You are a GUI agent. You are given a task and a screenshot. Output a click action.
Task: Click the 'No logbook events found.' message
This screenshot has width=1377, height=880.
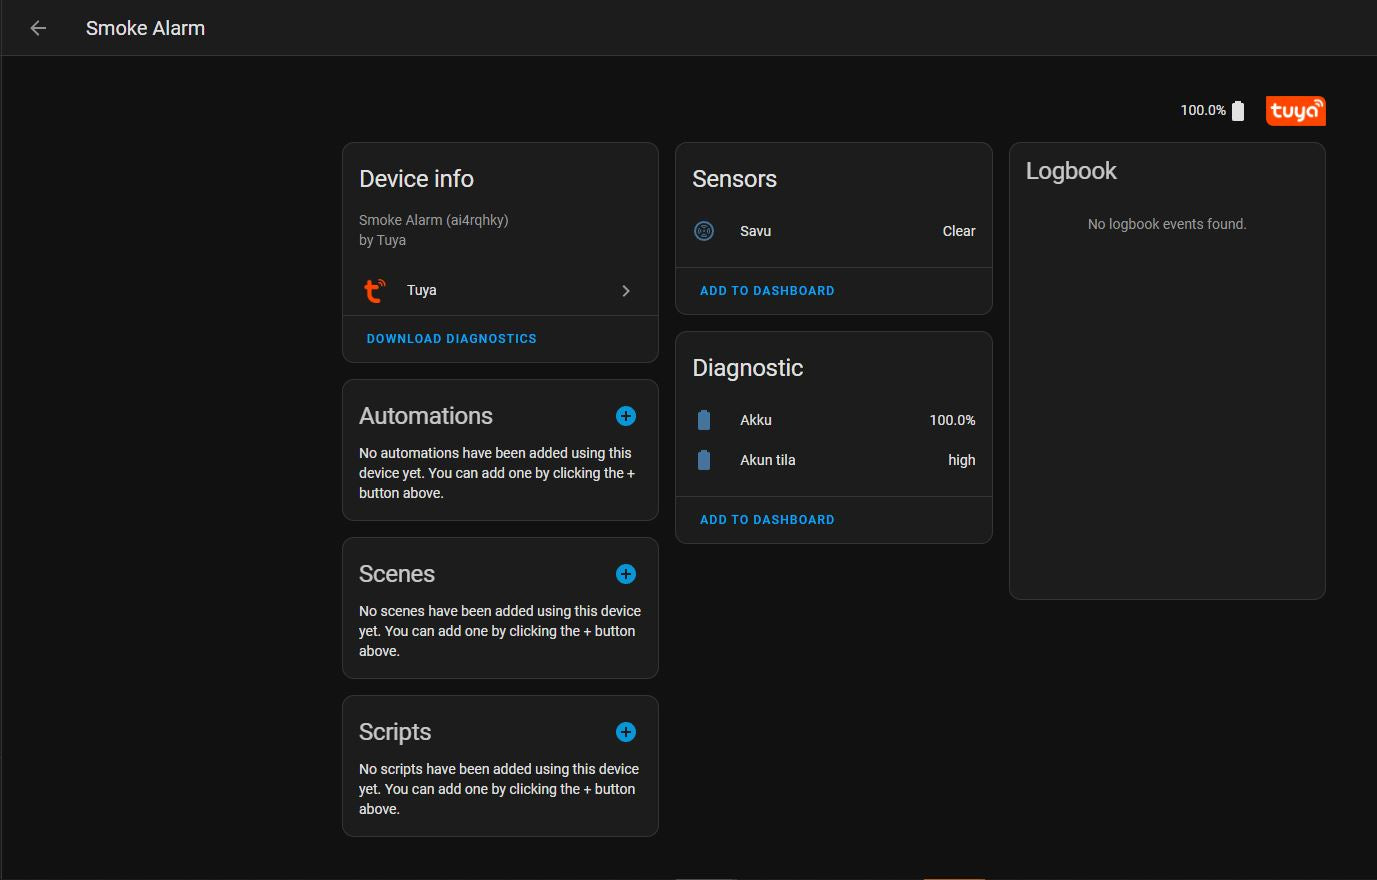(x=1167, y=224)
